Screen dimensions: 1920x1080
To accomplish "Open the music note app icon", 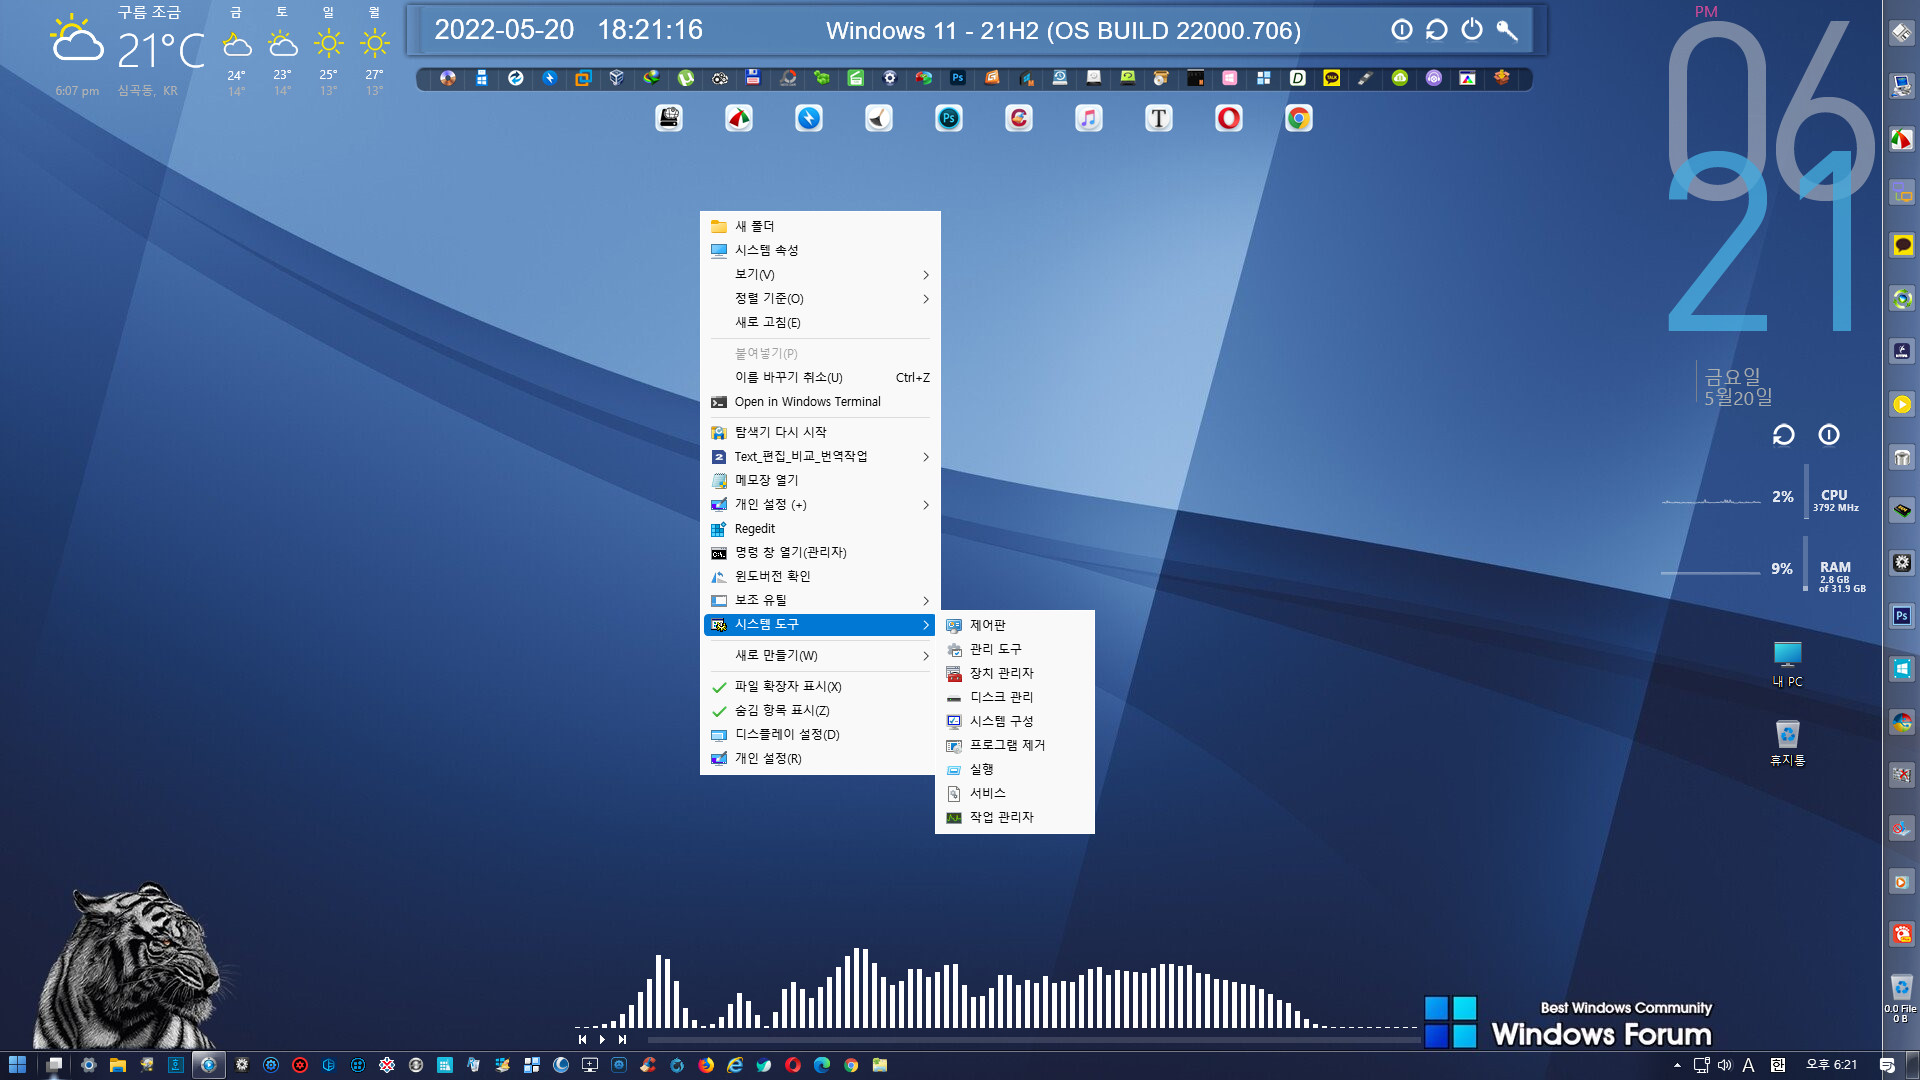I will coord(1089,119).
